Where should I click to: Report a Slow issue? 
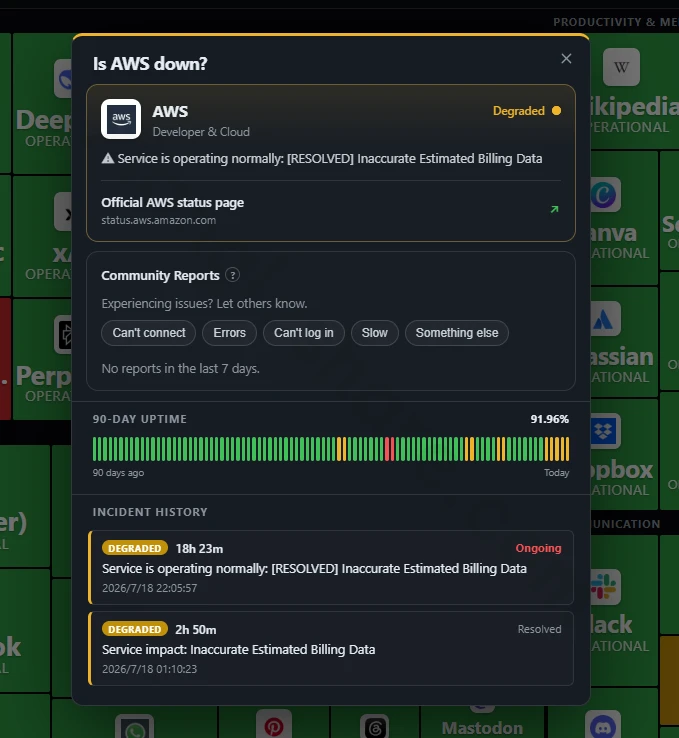click(375, 333)
